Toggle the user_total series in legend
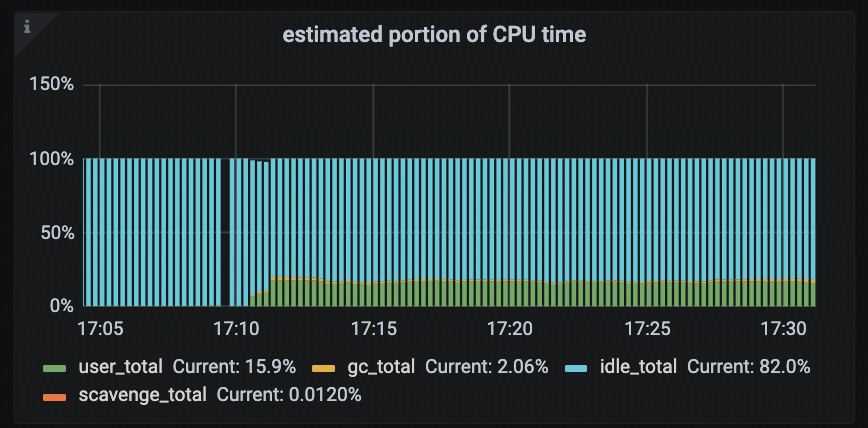The height and width of the screenshot is (428, 868). (120, 367)
